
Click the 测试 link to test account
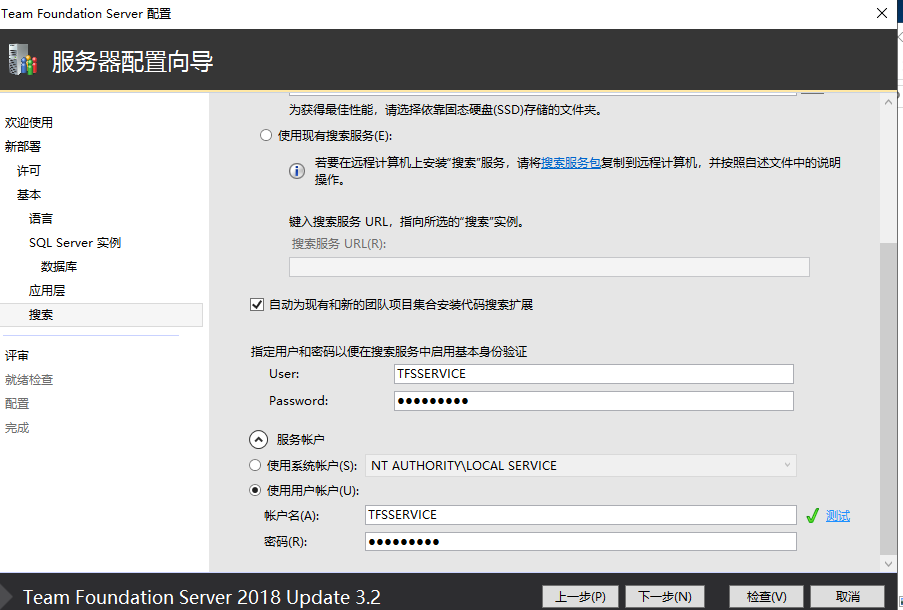pyautogui.click(x=838, y=516)
